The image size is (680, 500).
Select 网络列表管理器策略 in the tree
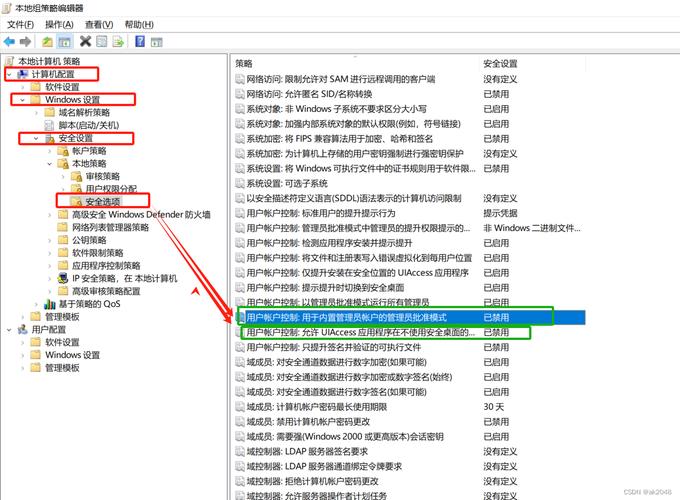tap(111, 227)
